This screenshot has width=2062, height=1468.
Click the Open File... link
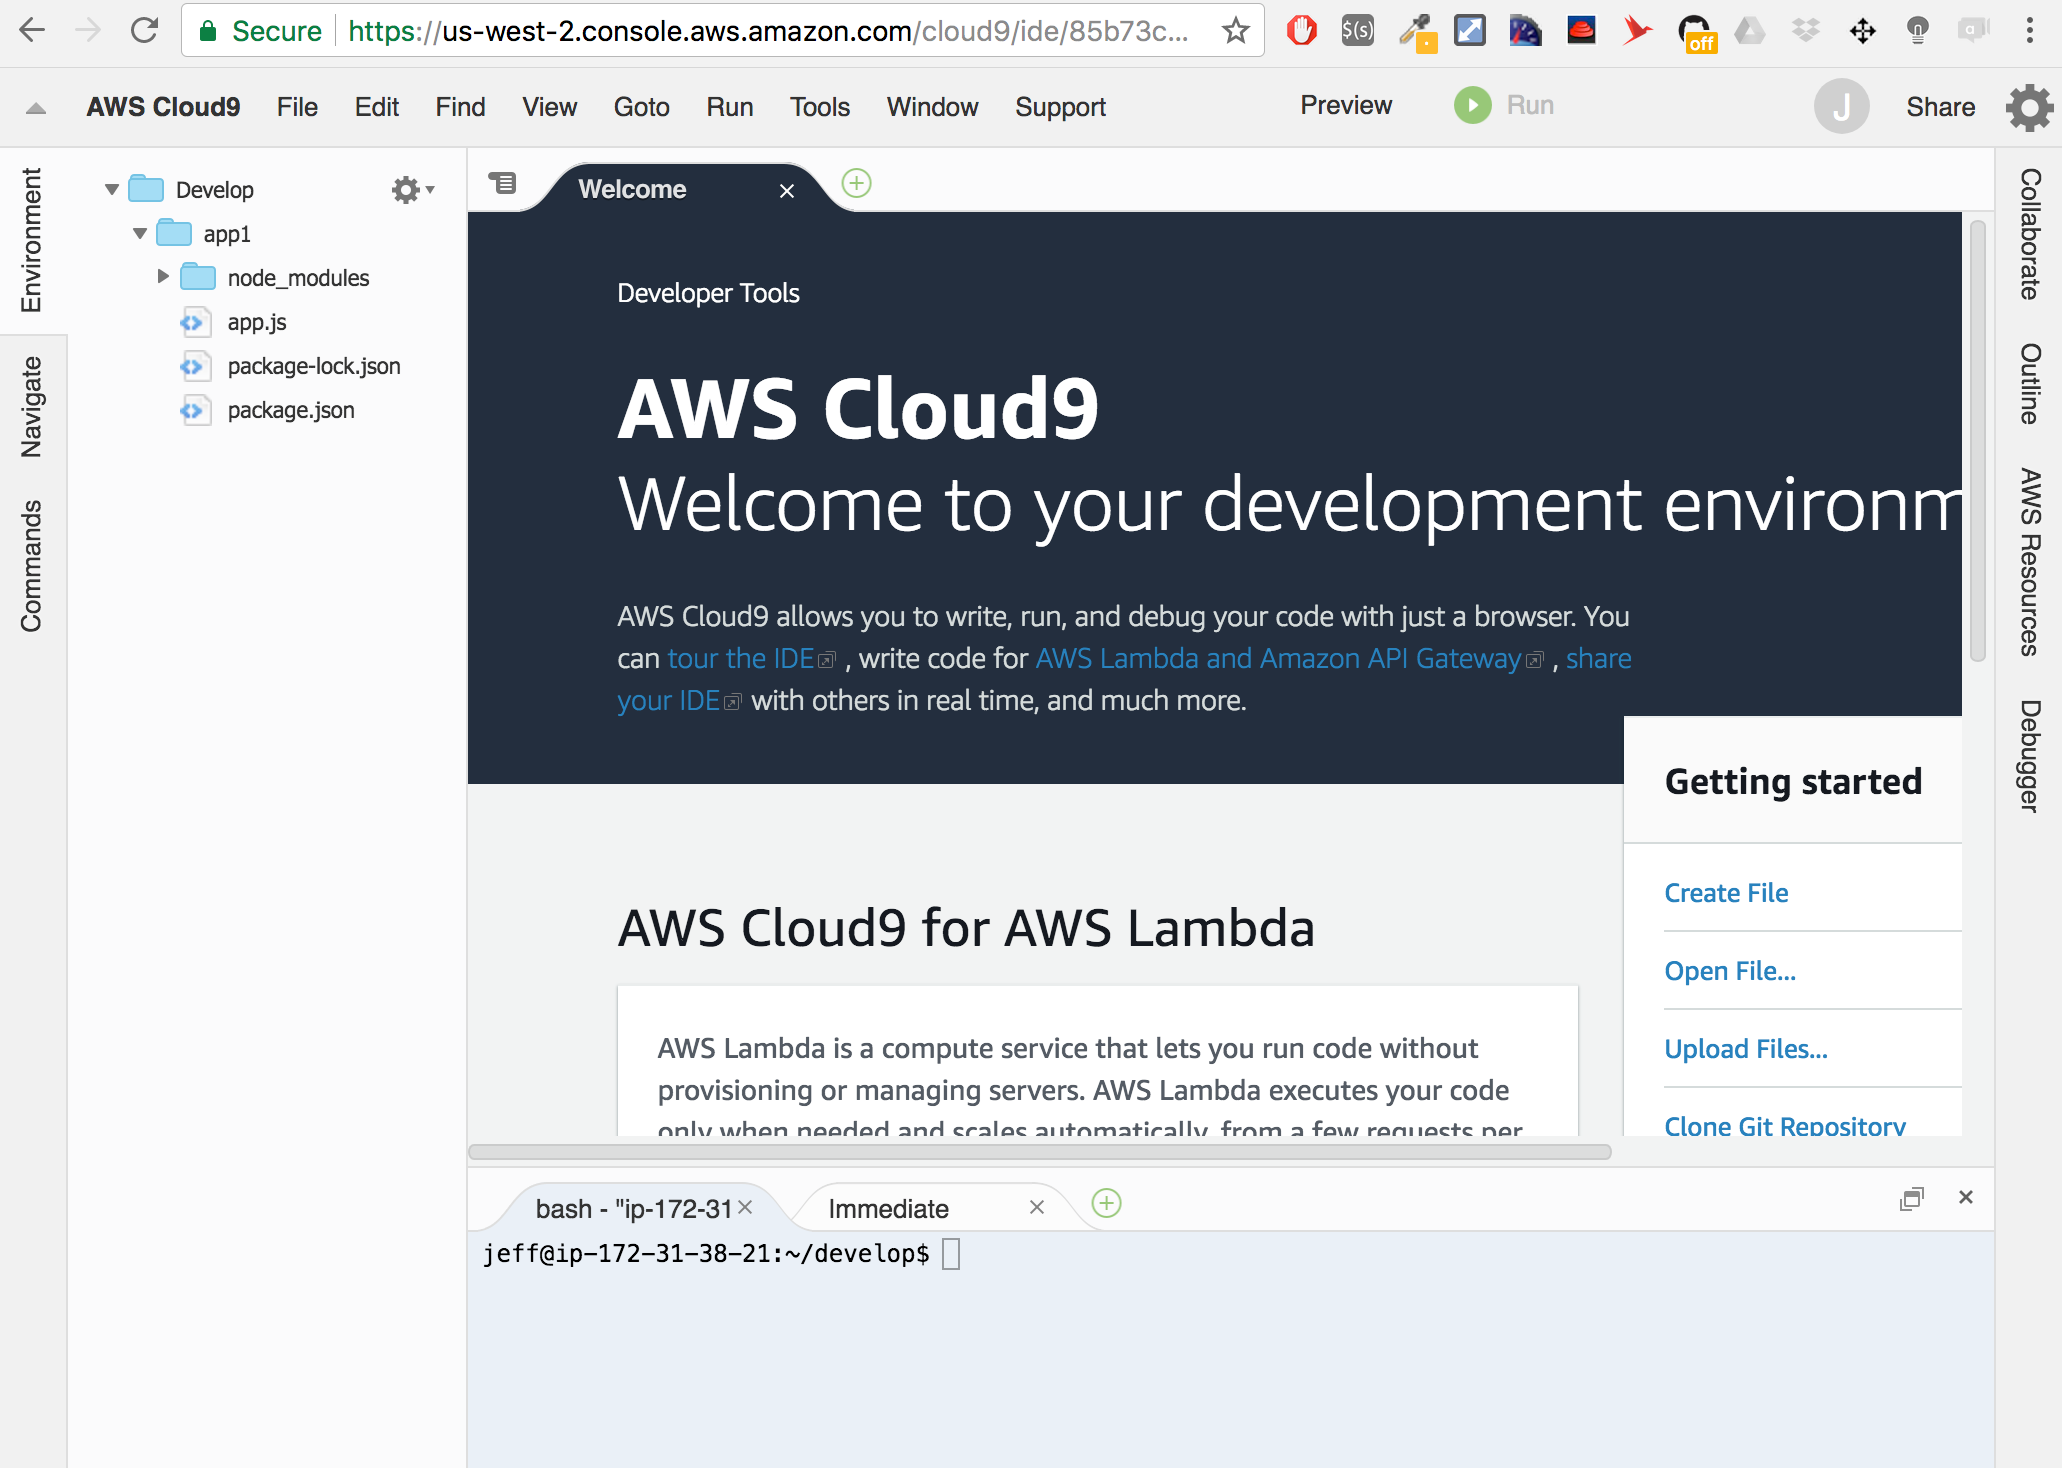click(1730, 970)
